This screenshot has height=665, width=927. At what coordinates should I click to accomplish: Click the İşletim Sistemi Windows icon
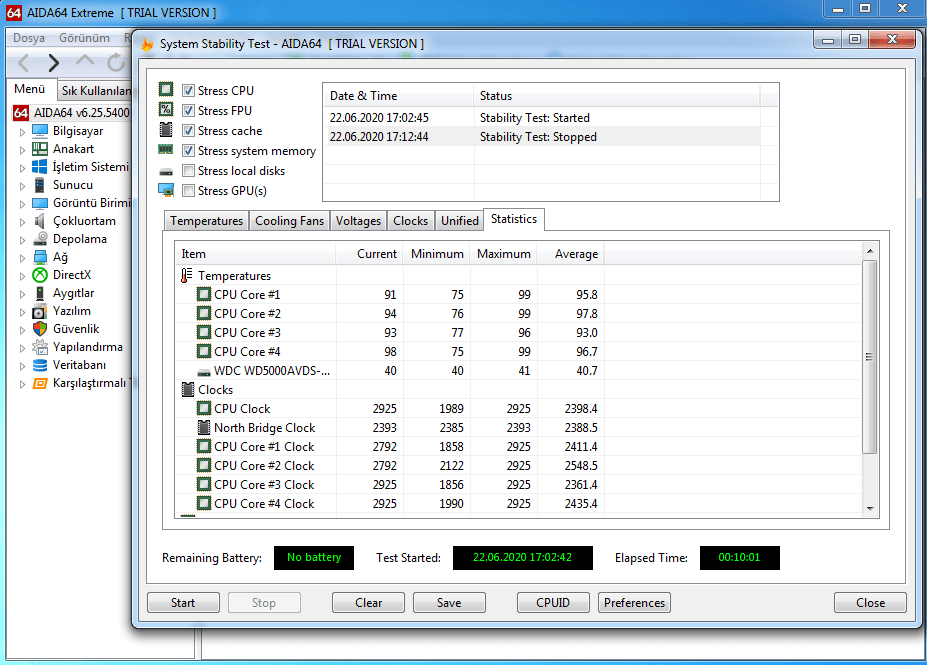40,167
